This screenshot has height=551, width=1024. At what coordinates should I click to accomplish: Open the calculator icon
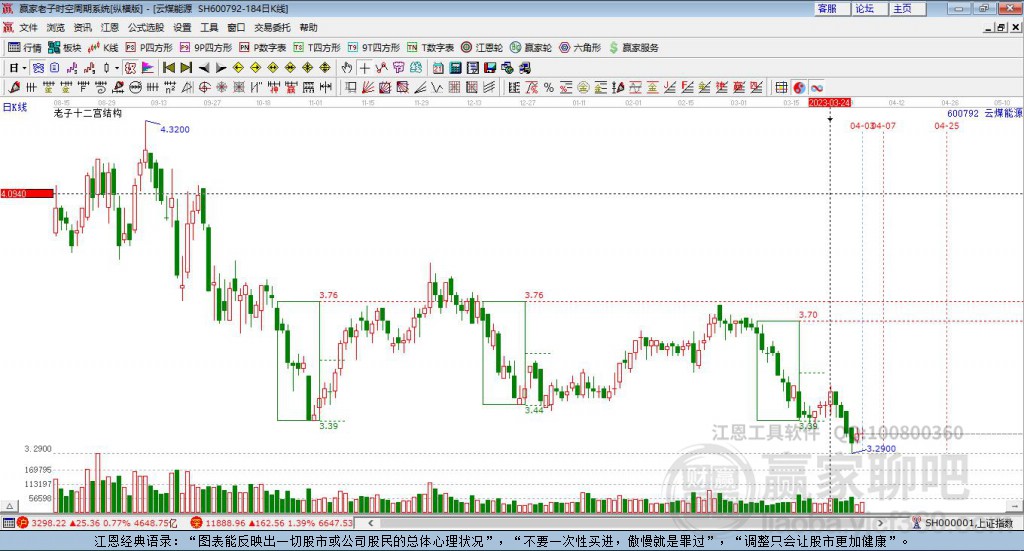(x=456, y=68)
